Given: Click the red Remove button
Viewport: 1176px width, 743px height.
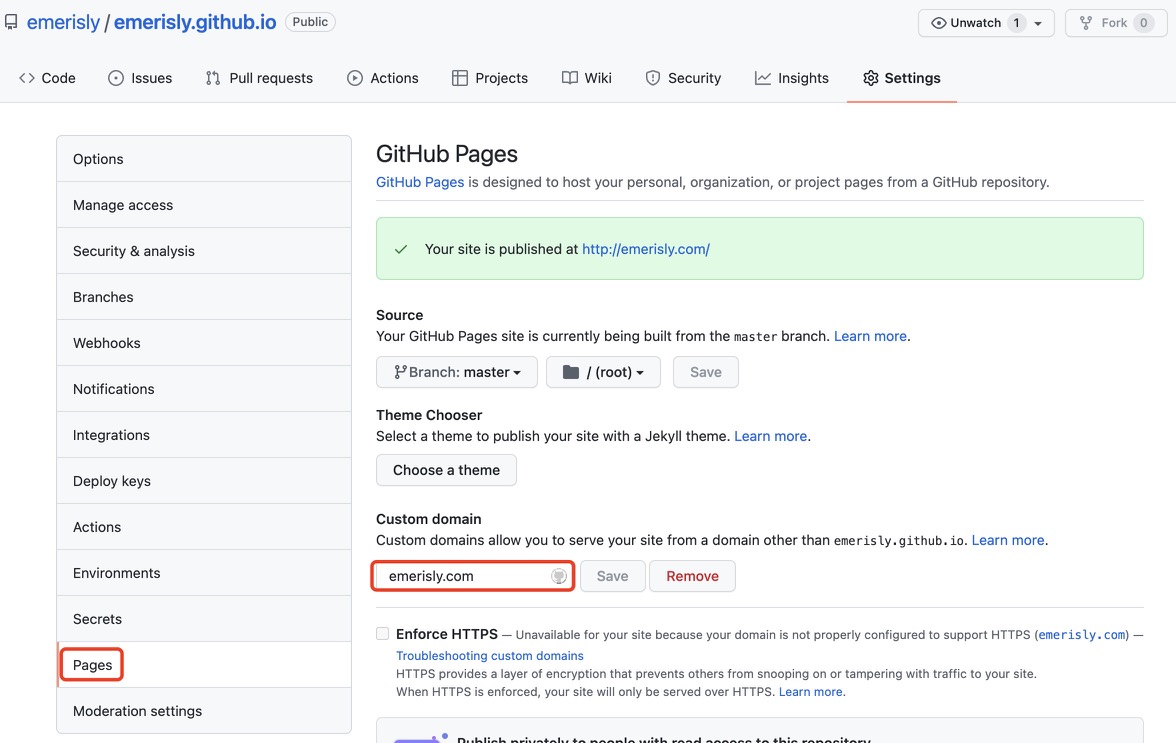Looking at the screenshot, I should tap(692, 576).
